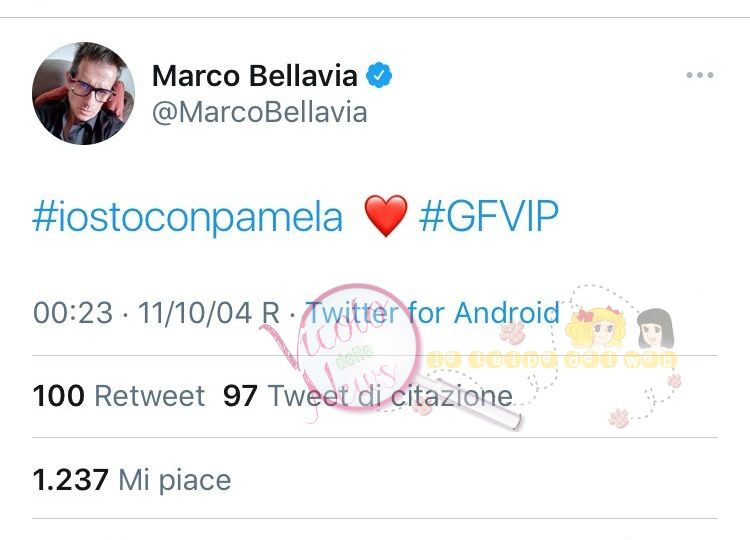View the 97 Tweet di citazione
Viewport: 750px width, 540px height.
368,396
